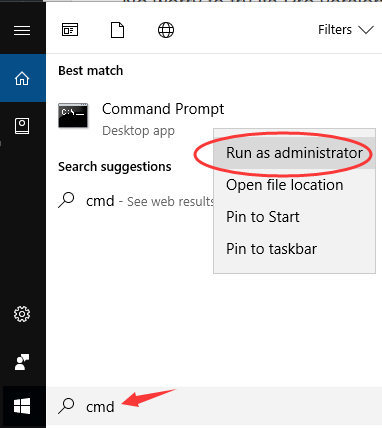Click cmd See web results suggestion
Viewport: 382px width, 428px height.
(x=136, y=201)
